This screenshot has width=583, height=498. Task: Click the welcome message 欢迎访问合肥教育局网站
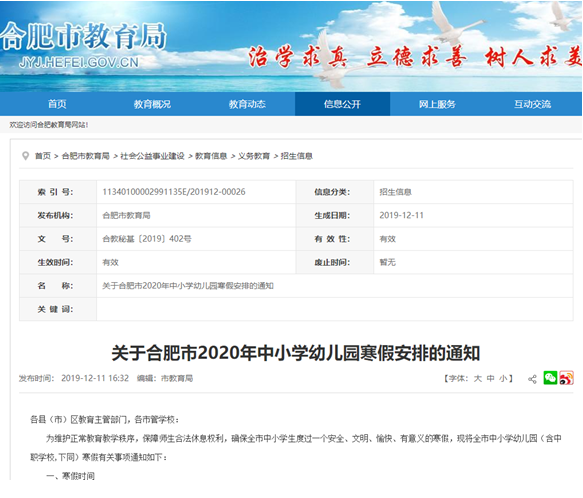(49, 125)
